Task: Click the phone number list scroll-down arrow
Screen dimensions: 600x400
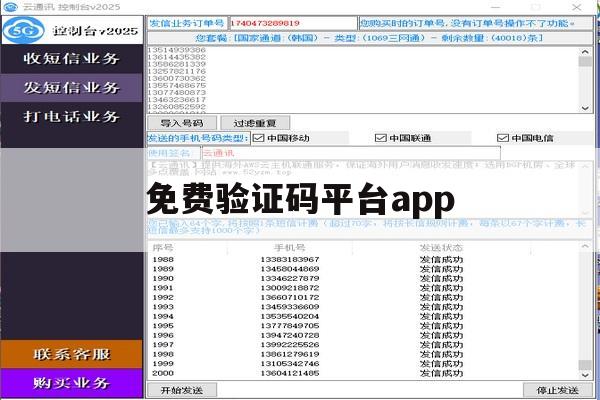Action: 585,108
